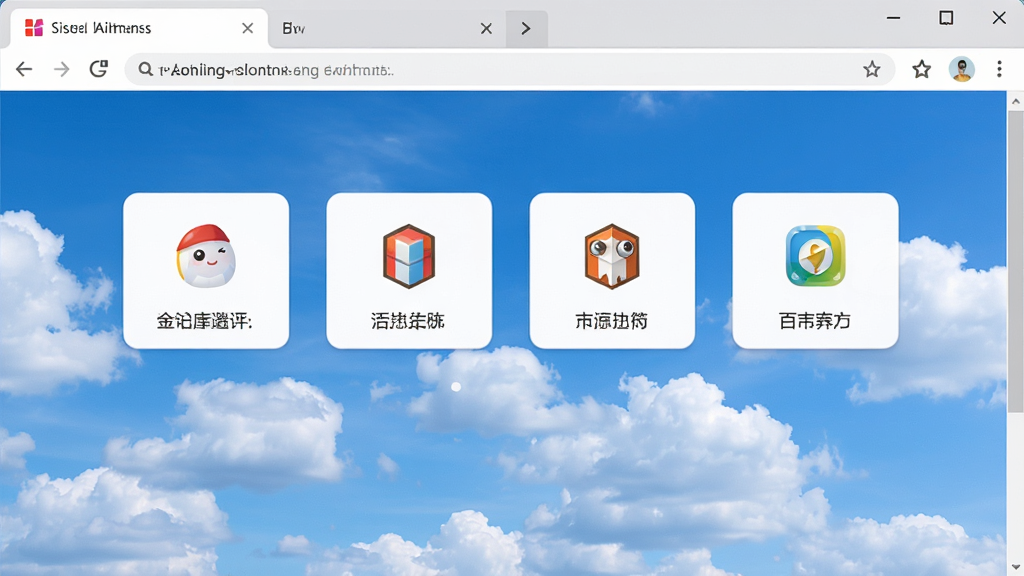This screenshot has width=1024, height=576.
Task: Minimize the browser window
Action: point(893,18)
